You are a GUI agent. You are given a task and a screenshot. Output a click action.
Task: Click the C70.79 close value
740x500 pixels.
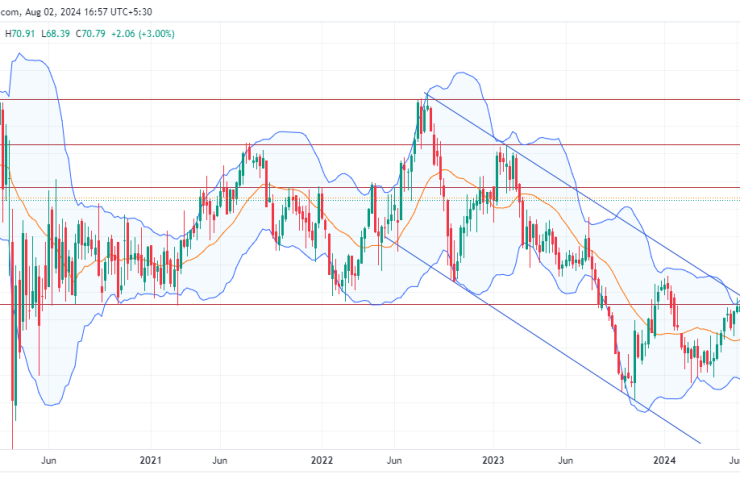104,31
